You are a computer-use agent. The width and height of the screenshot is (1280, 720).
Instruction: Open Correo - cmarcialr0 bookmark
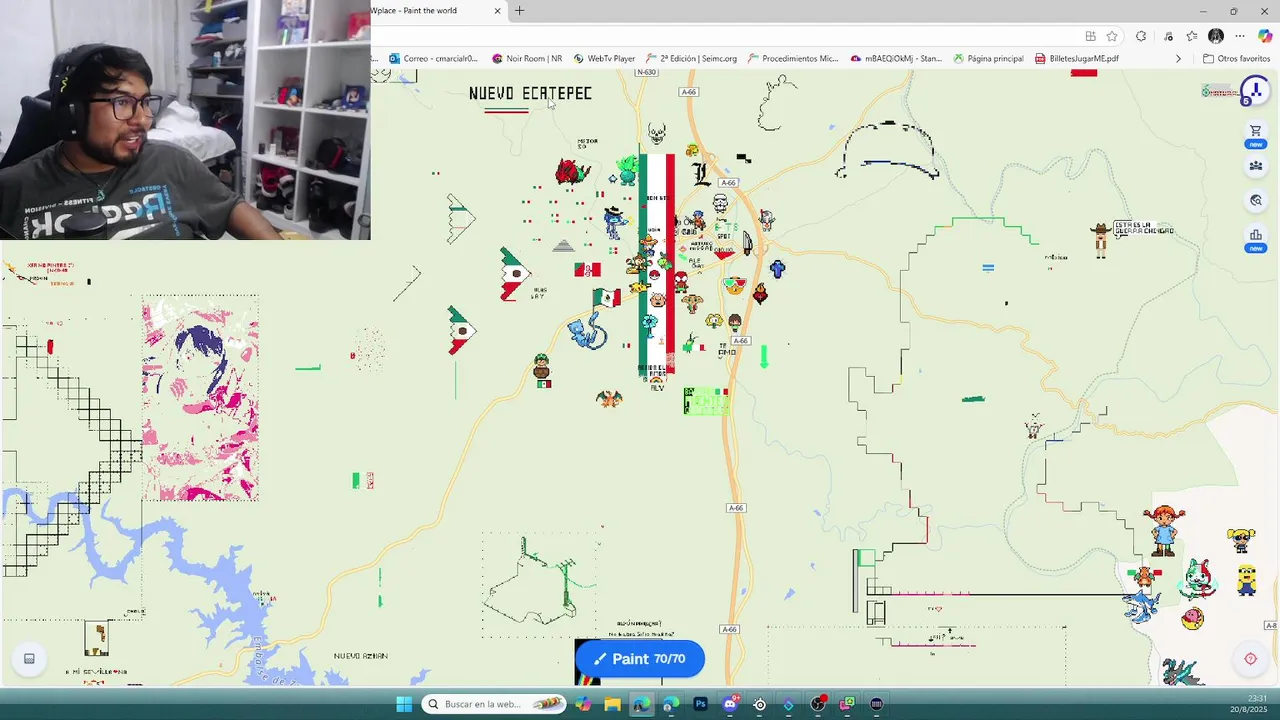pos(434,58)
